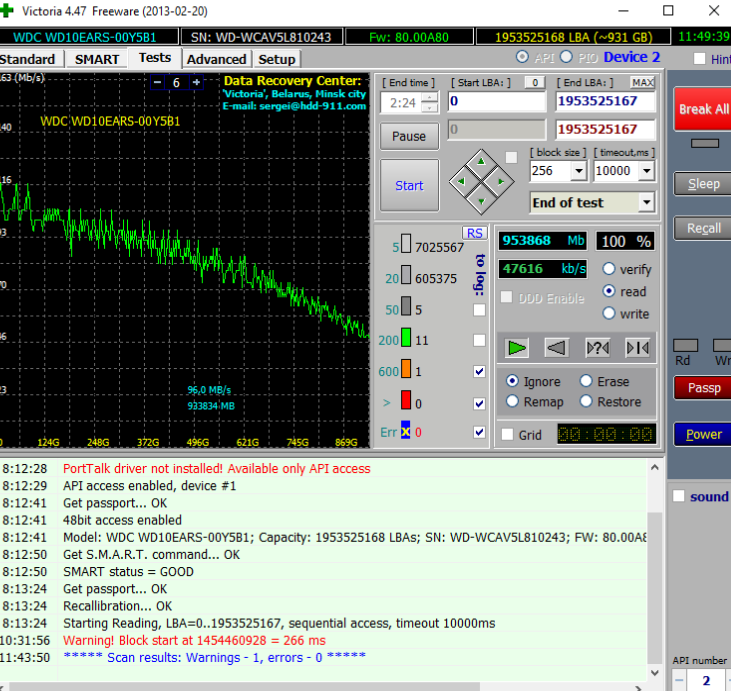Click the green play scan button
The width and height of the screenshot is (731, 691).
point(517,348)
